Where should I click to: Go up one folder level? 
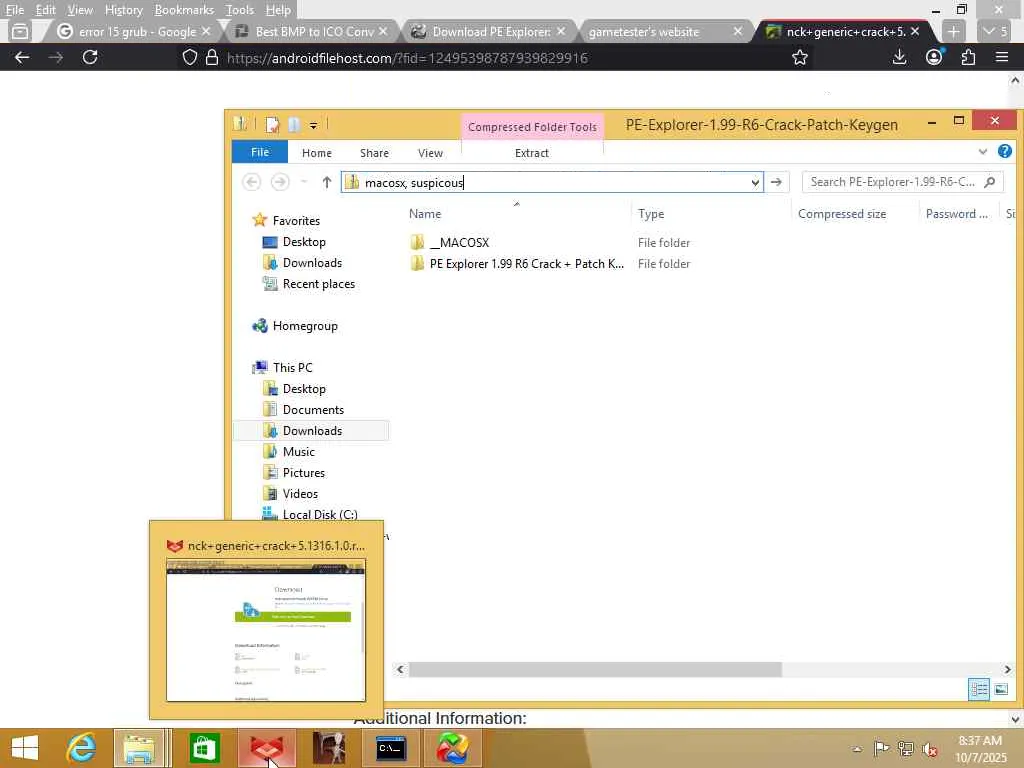[x=327, y=182]
